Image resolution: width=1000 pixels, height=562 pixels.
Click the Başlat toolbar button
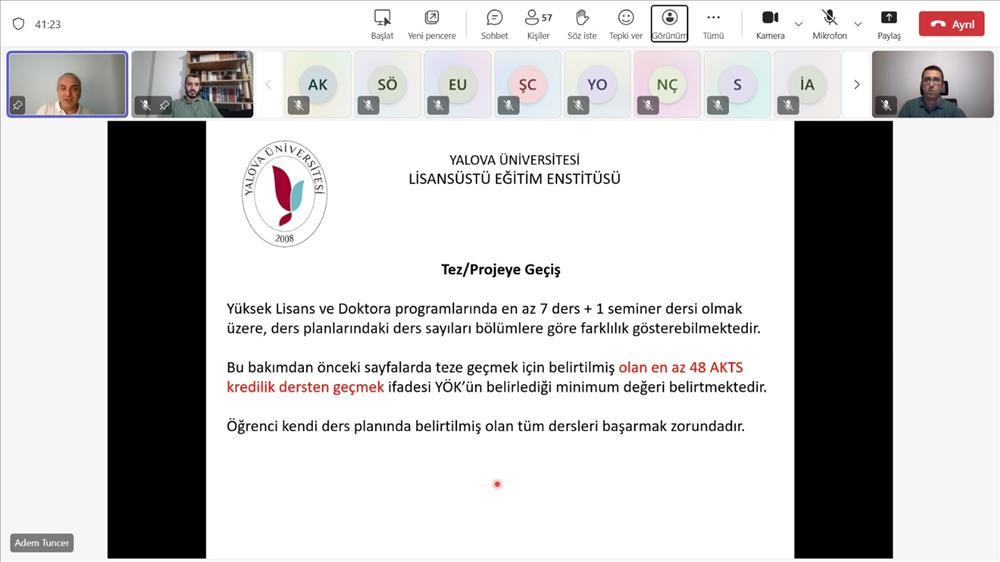point(382,24)
